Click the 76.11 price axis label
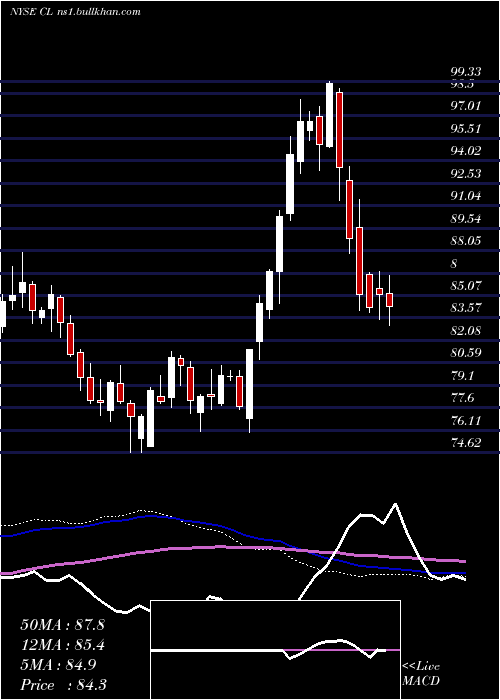500x700 pixels. pos(466,421)
